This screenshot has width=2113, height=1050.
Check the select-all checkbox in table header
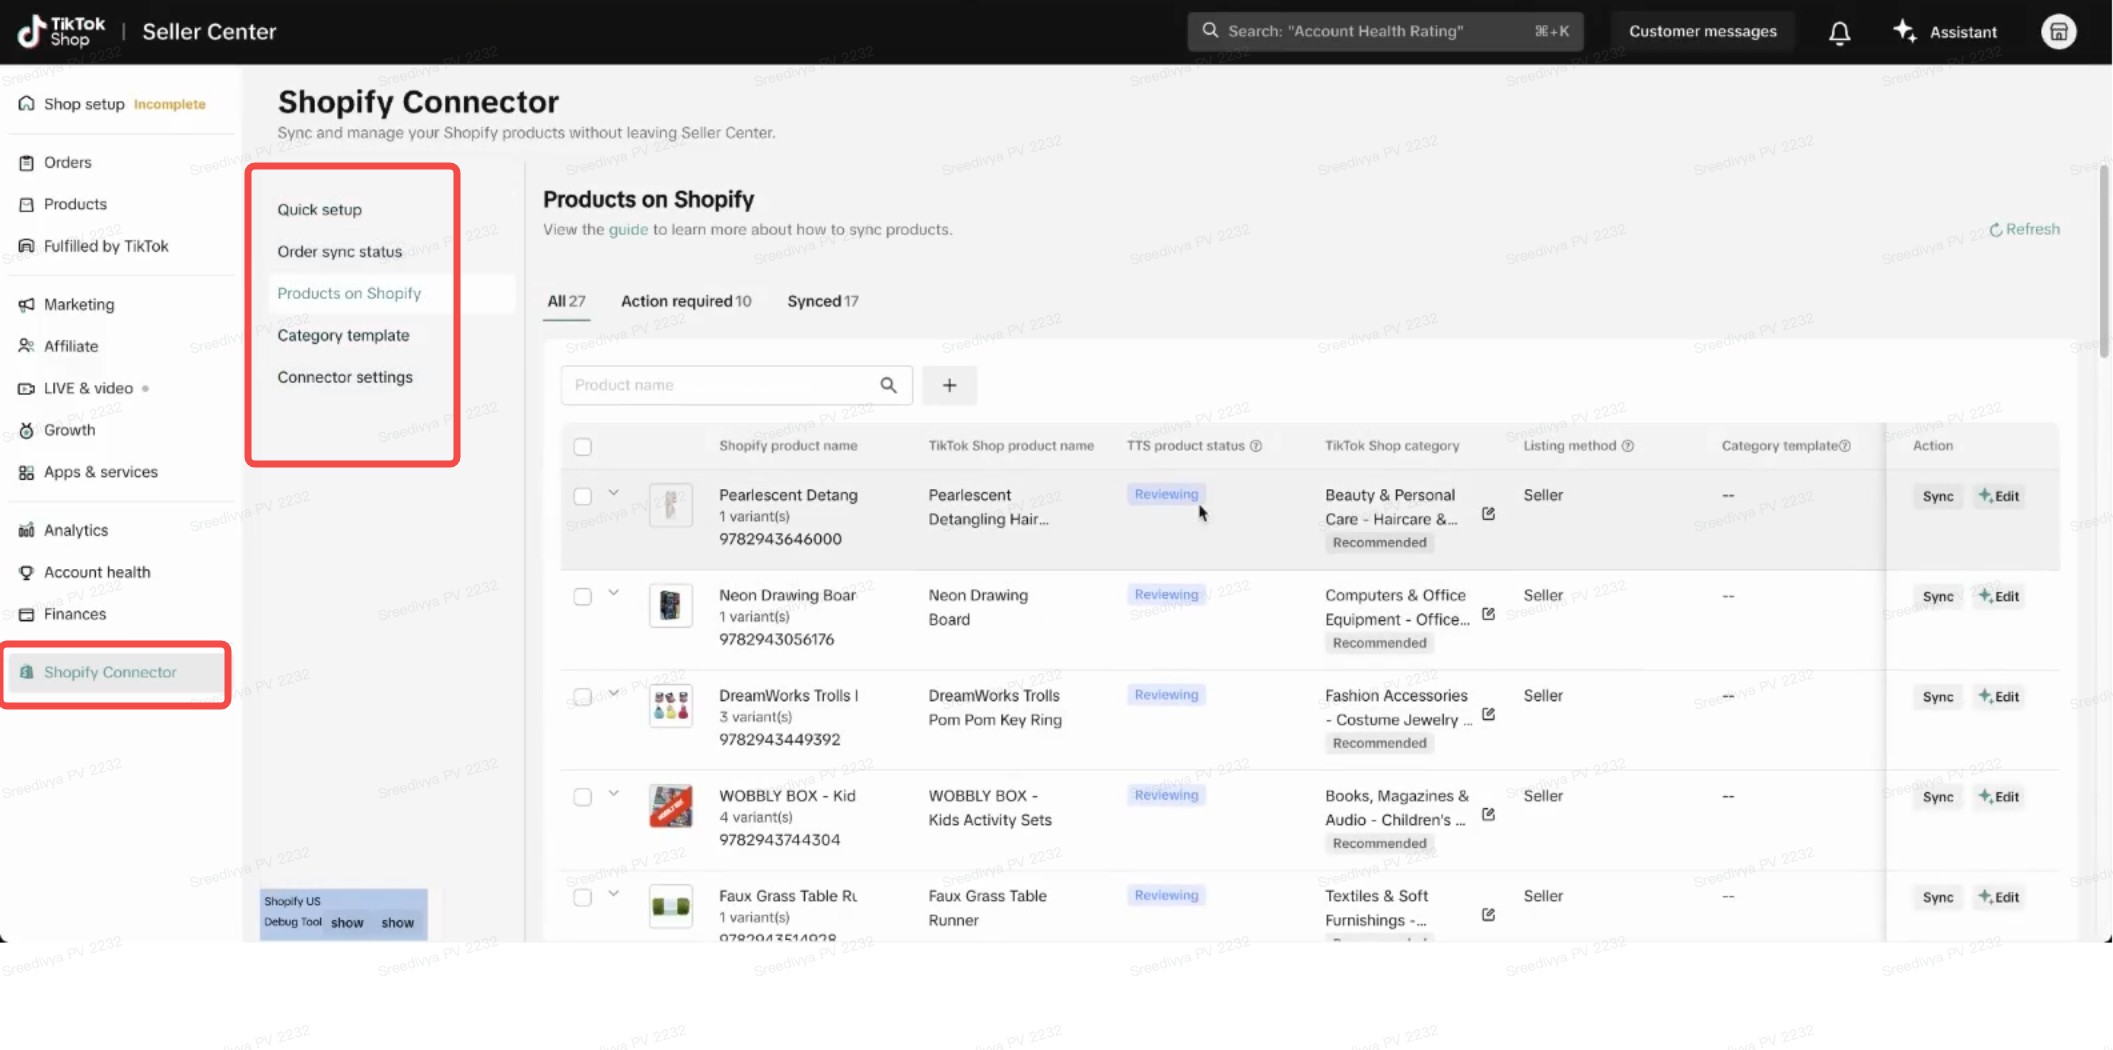click(583, 446)
